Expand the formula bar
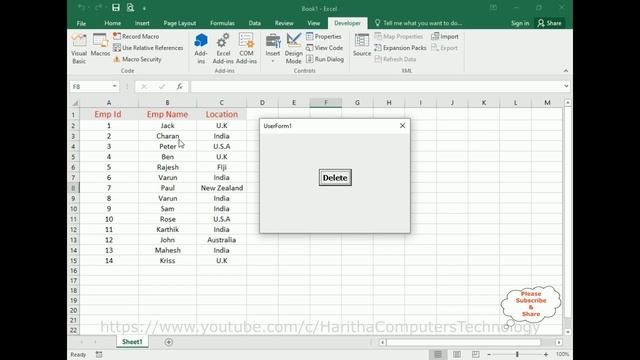Image resolution: width=640 pixels, height=360 pixels. [x=566, y=86]
